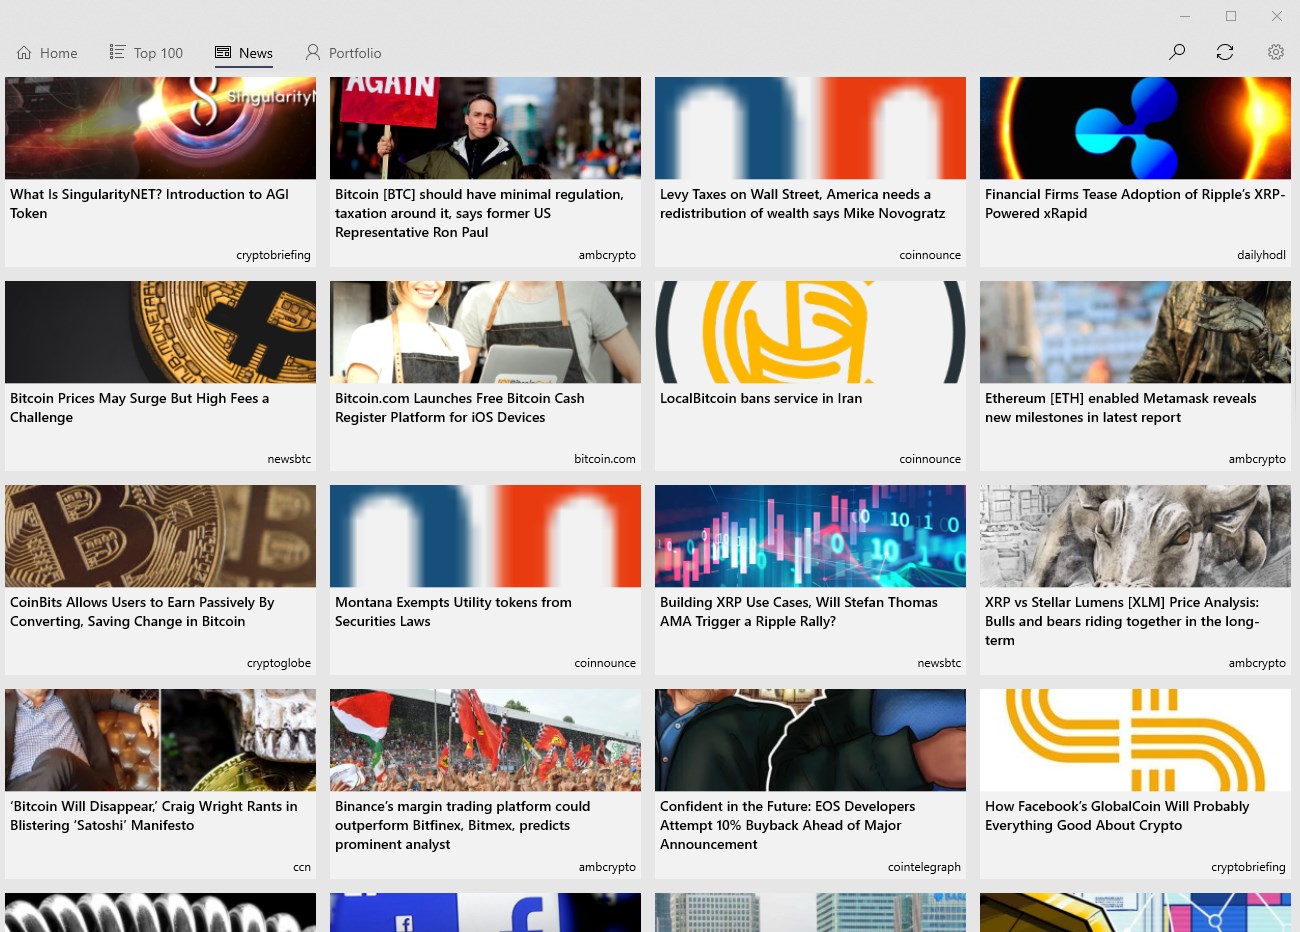Click cryptobriefing source under SingularityNET article
Image resolution: width=1300 pixels, height=932 pixels.
tap(273, 255)
